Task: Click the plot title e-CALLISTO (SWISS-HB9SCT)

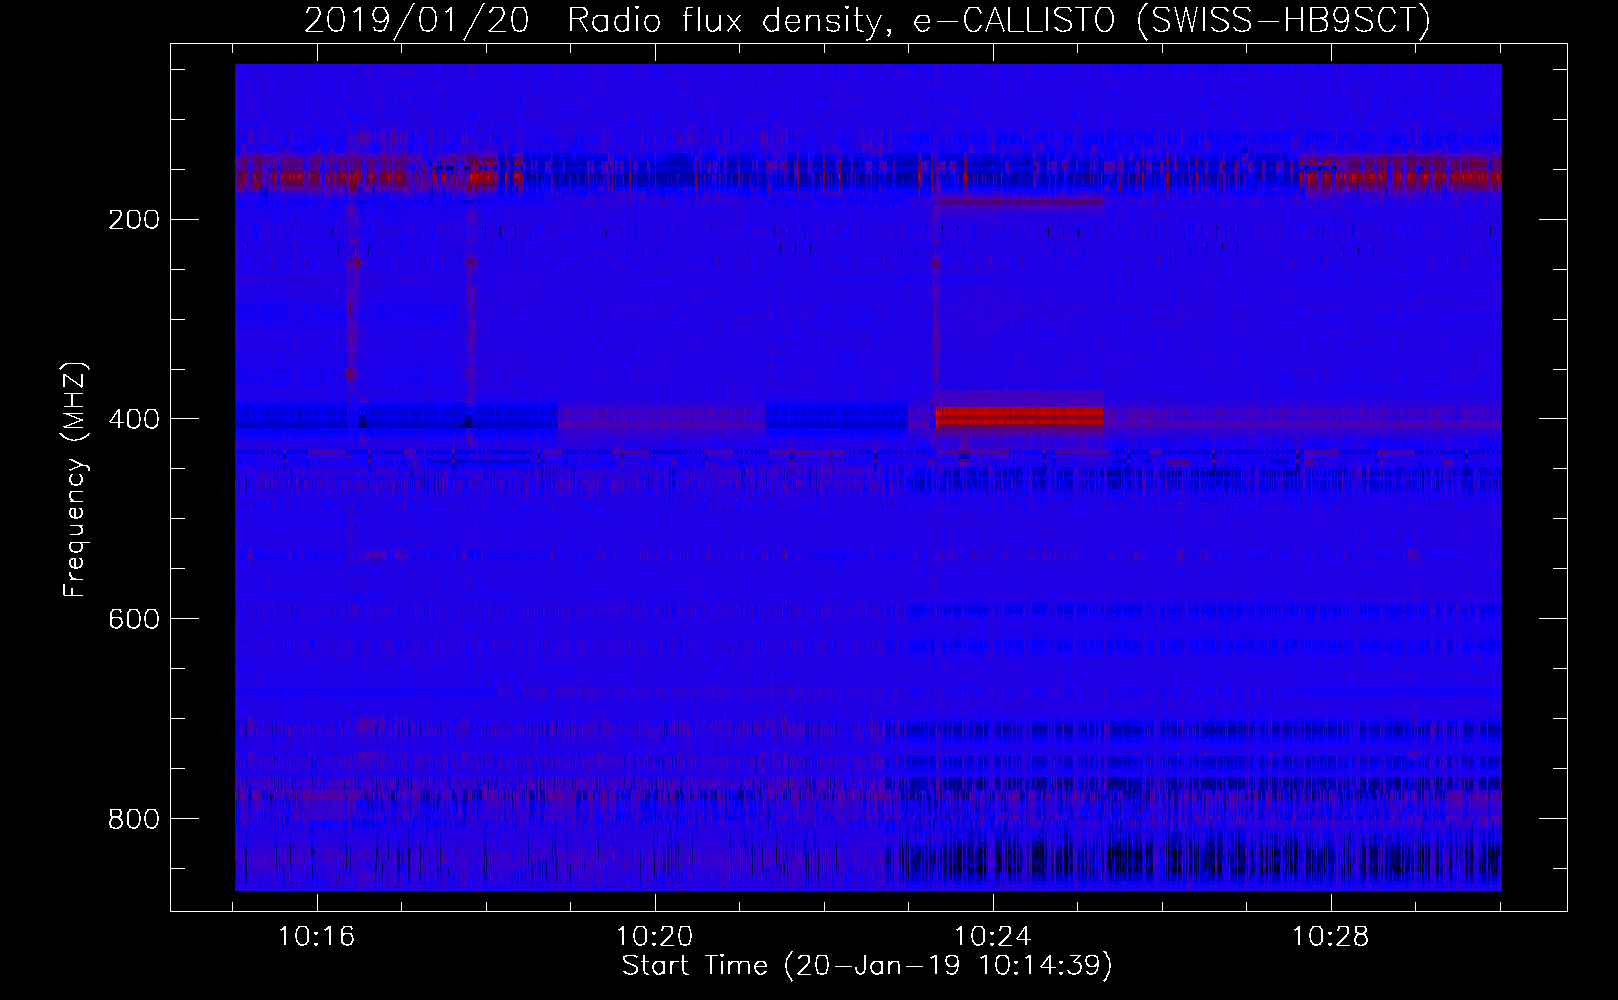Action: (x=1171, y=21)
